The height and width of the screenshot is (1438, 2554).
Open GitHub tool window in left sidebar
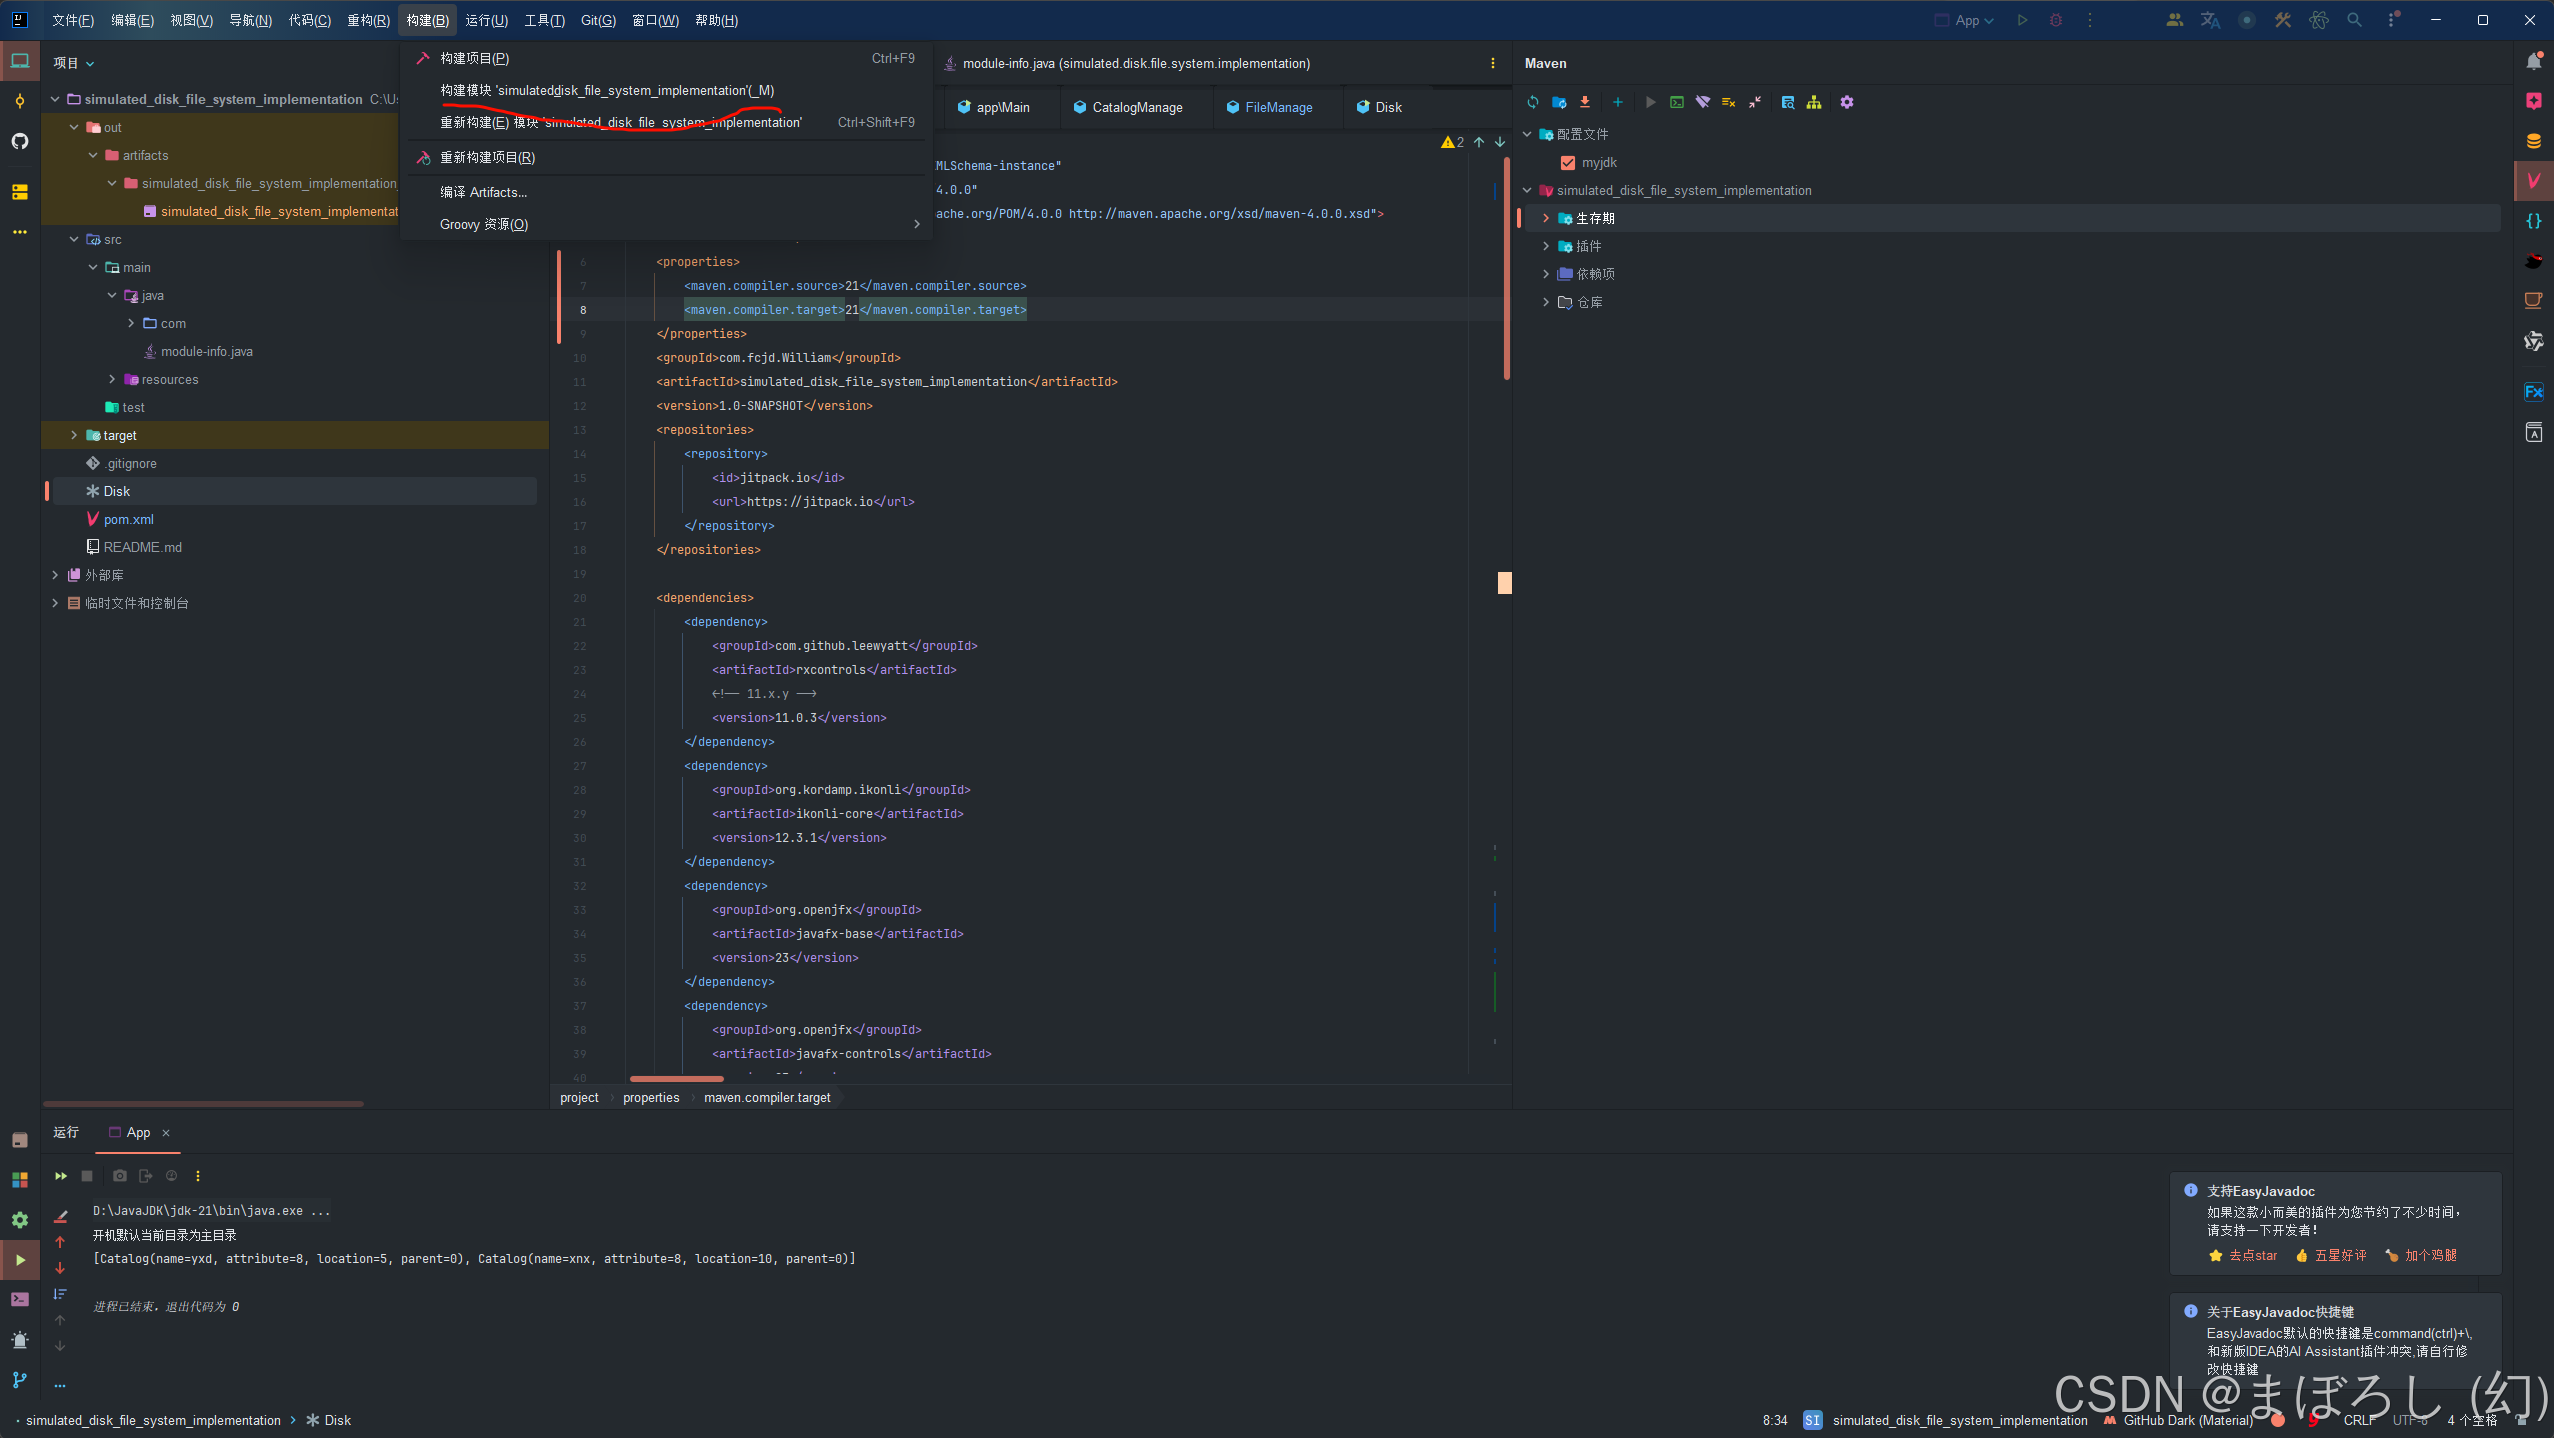point(20,141)
